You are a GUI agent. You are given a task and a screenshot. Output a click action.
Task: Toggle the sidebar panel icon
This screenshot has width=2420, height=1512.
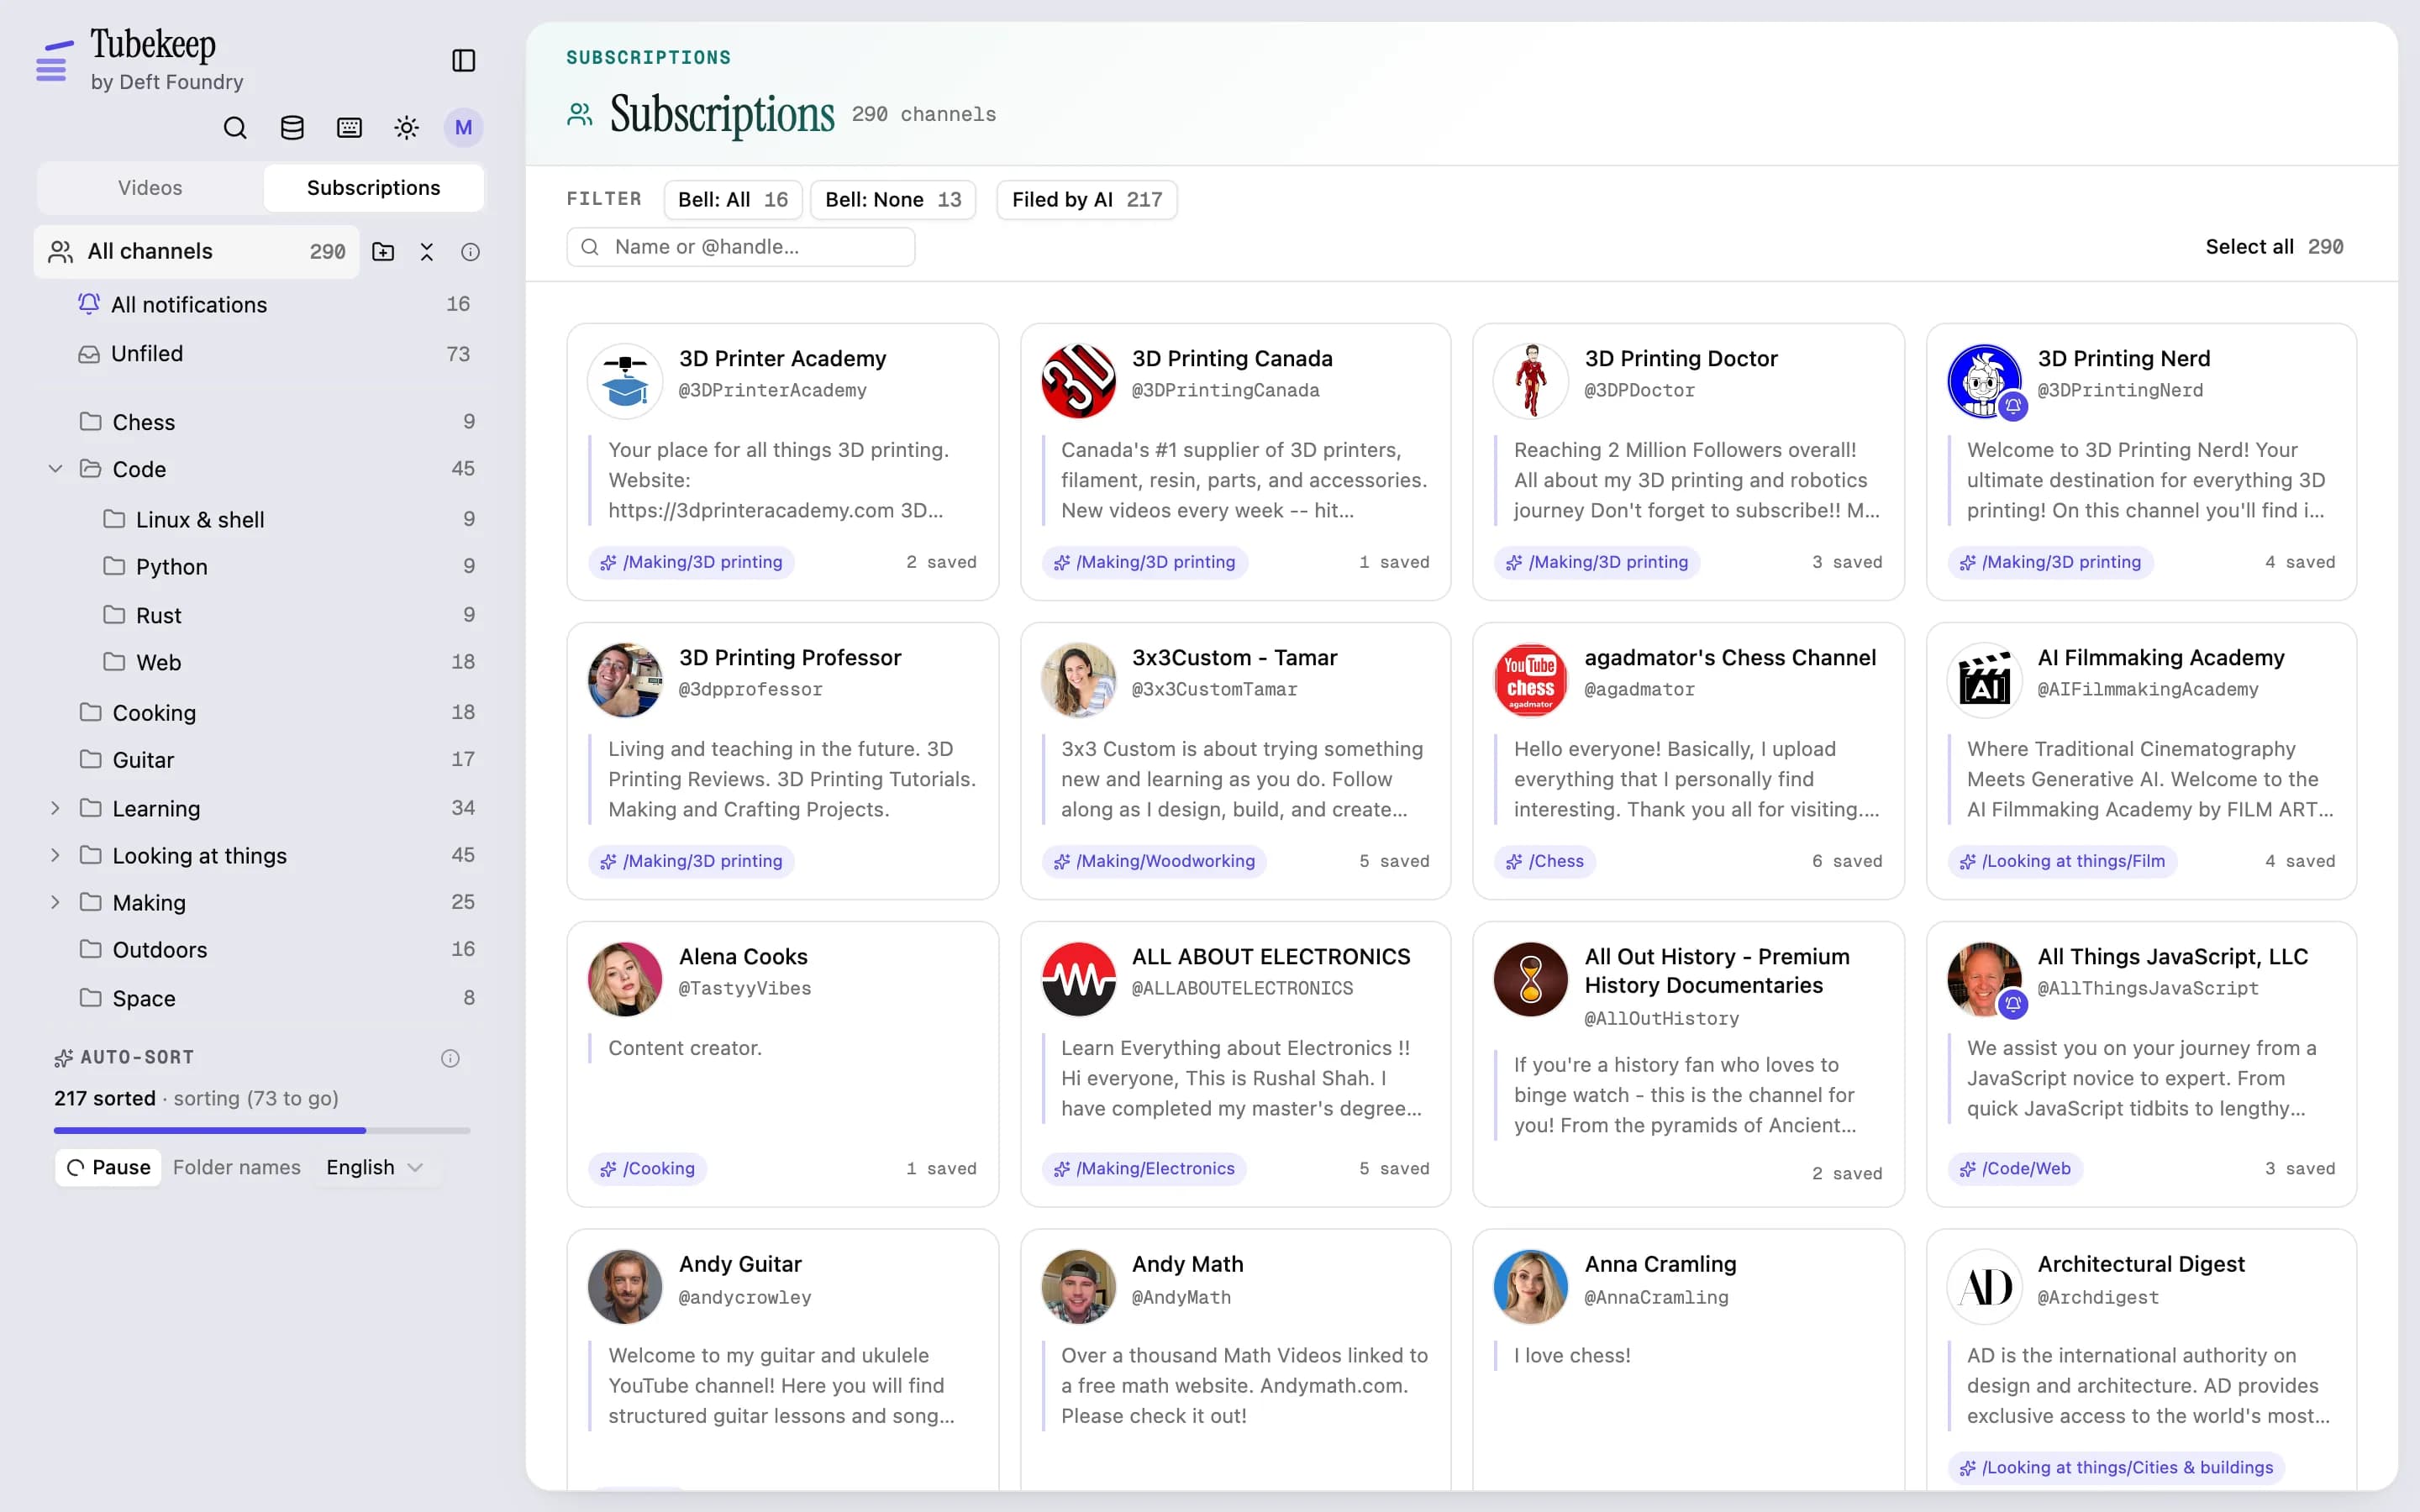[x=463, y=61]
